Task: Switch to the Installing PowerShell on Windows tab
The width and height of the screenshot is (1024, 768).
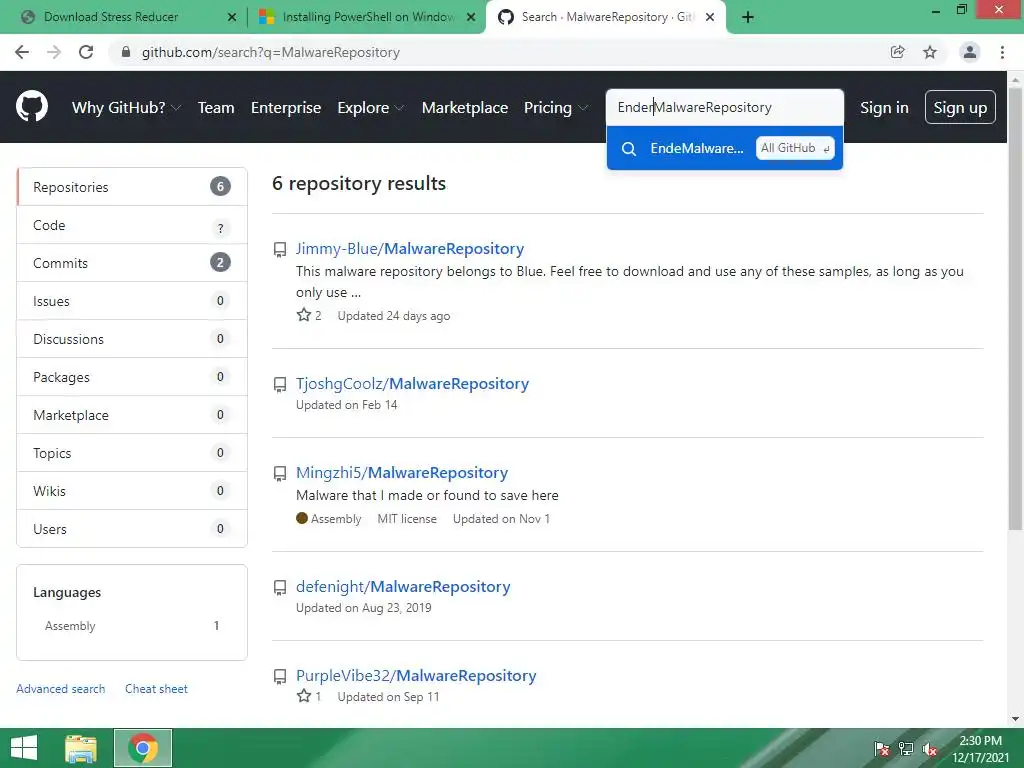Action: pyautogui.click(x=368, y=17)
